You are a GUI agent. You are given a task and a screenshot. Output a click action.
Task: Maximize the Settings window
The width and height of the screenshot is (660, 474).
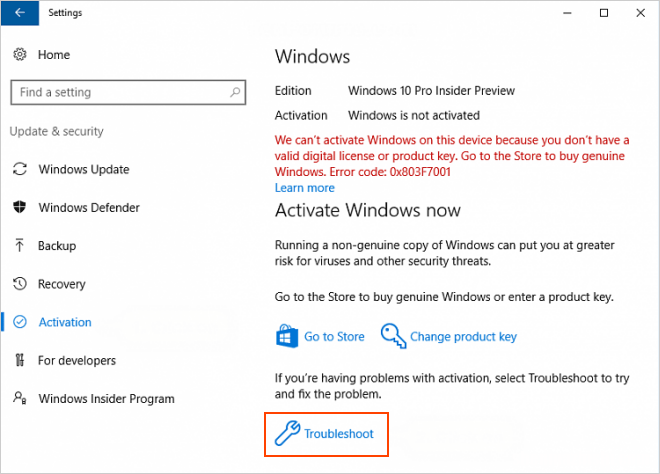pos(603,13)
